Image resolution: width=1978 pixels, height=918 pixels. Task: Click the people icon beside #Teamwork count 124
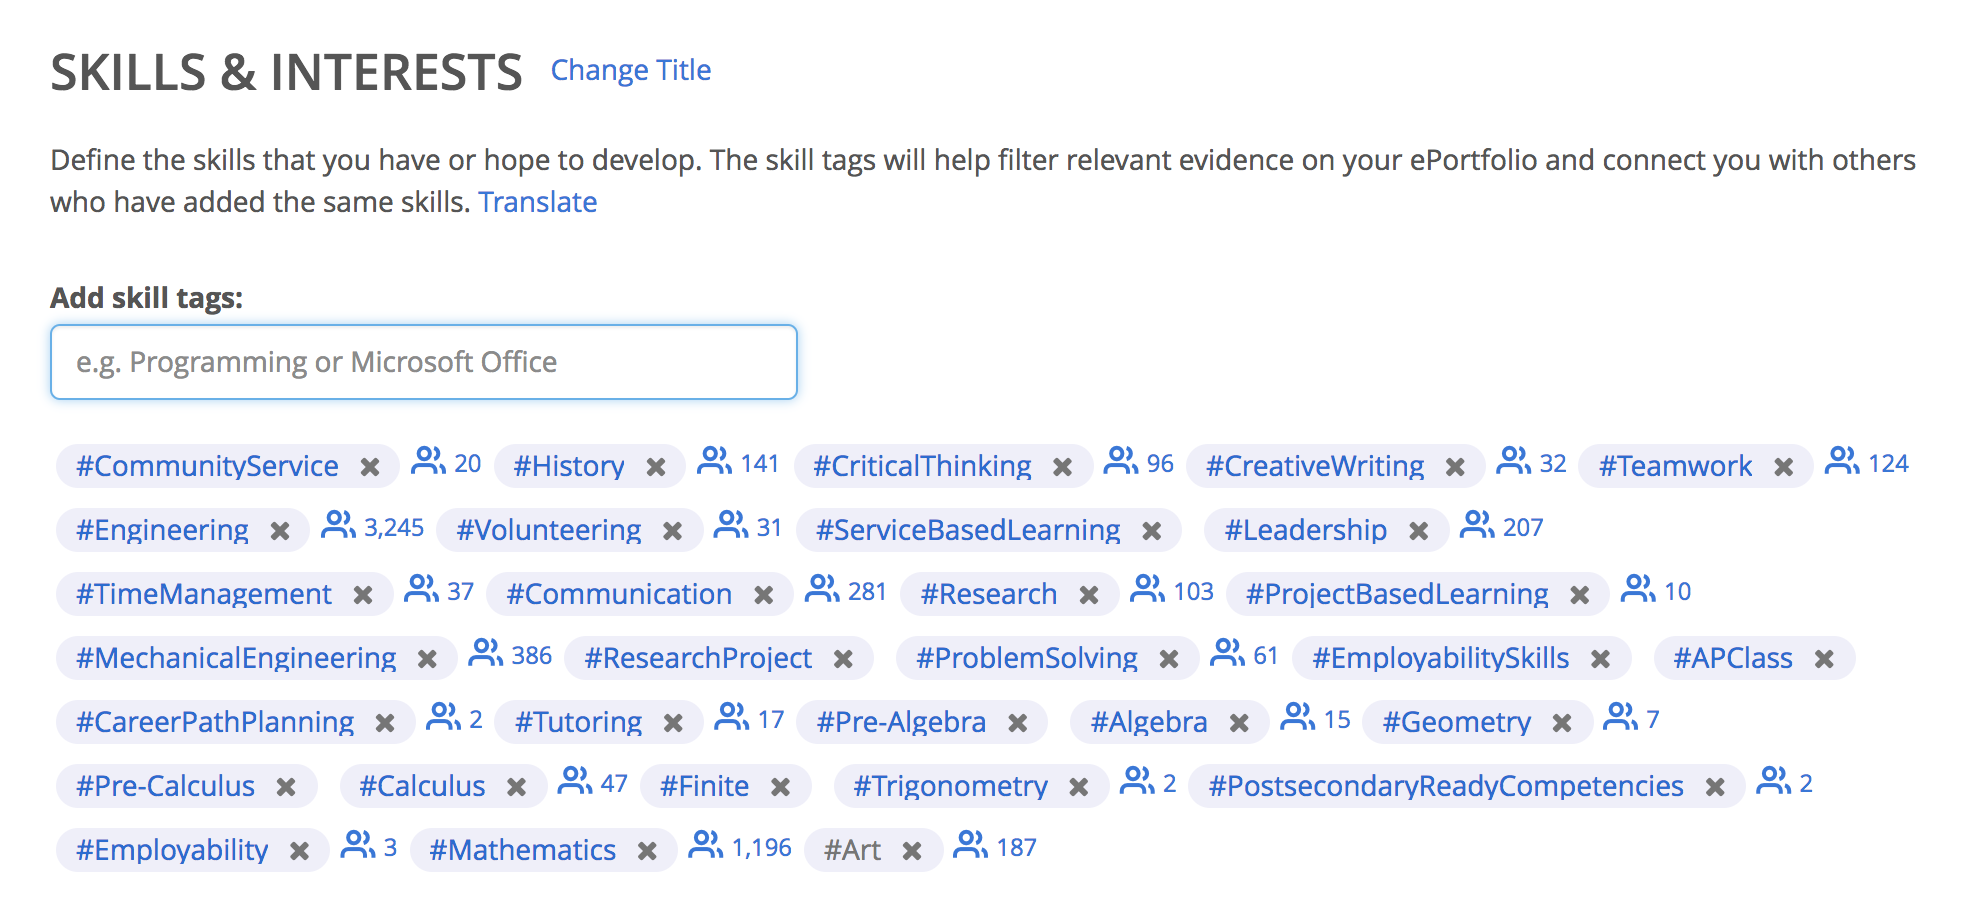pyautogui.click(x=1842, y=461)
